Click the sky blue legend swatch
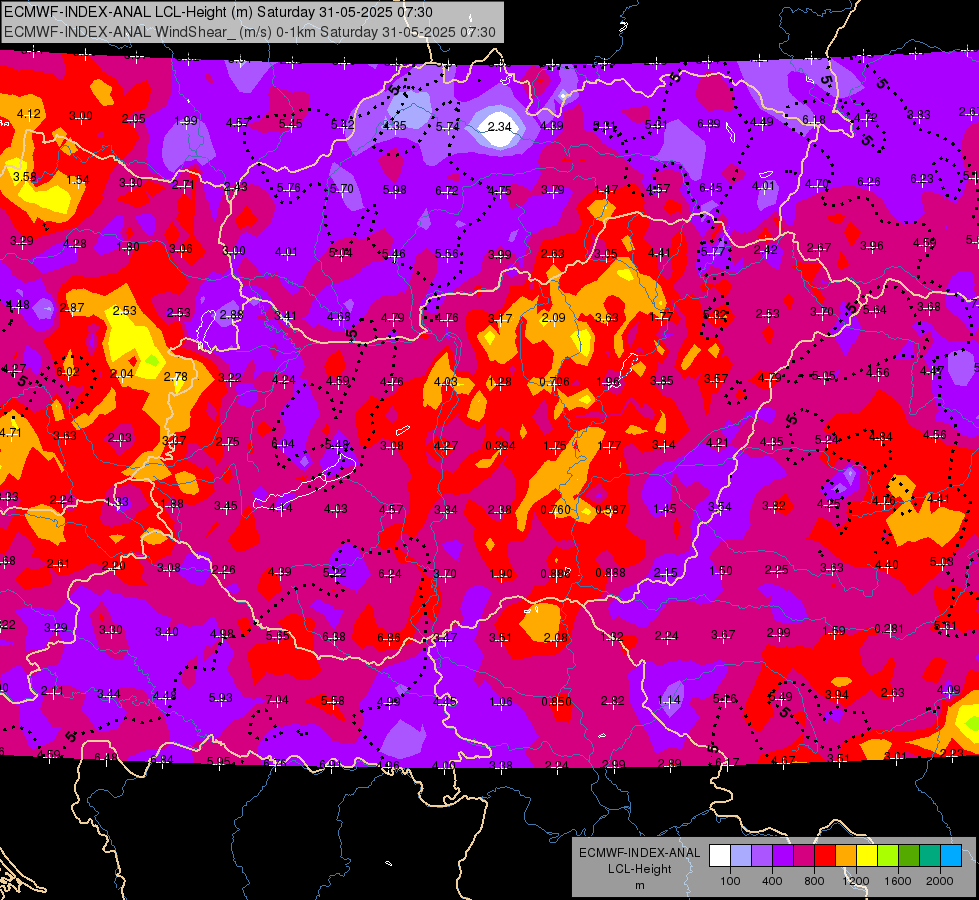The height and width of the screenshot is (900, 979). click(x=951, y=855)
